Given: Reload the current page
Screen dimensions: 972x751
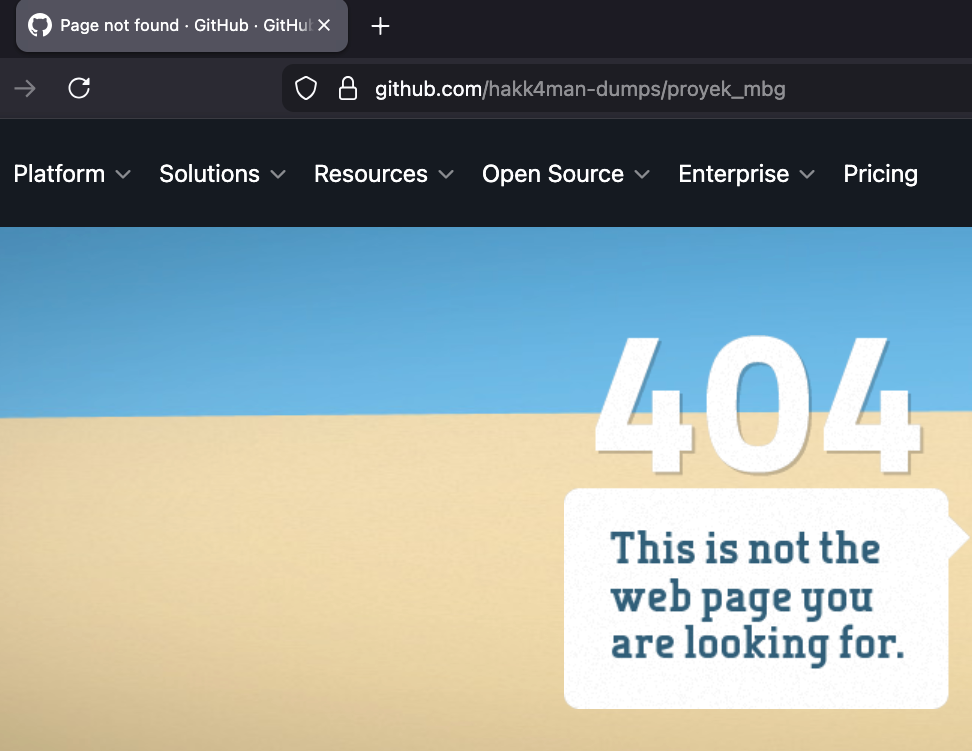Looking at the screenshot, I should pyautogui.click(x=79, y=89).
